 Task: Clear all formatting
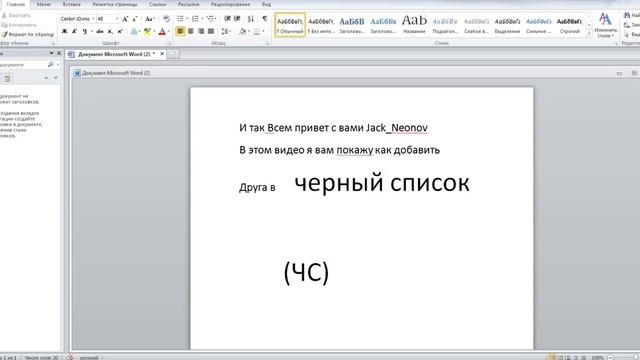click(x=166, y=19)
